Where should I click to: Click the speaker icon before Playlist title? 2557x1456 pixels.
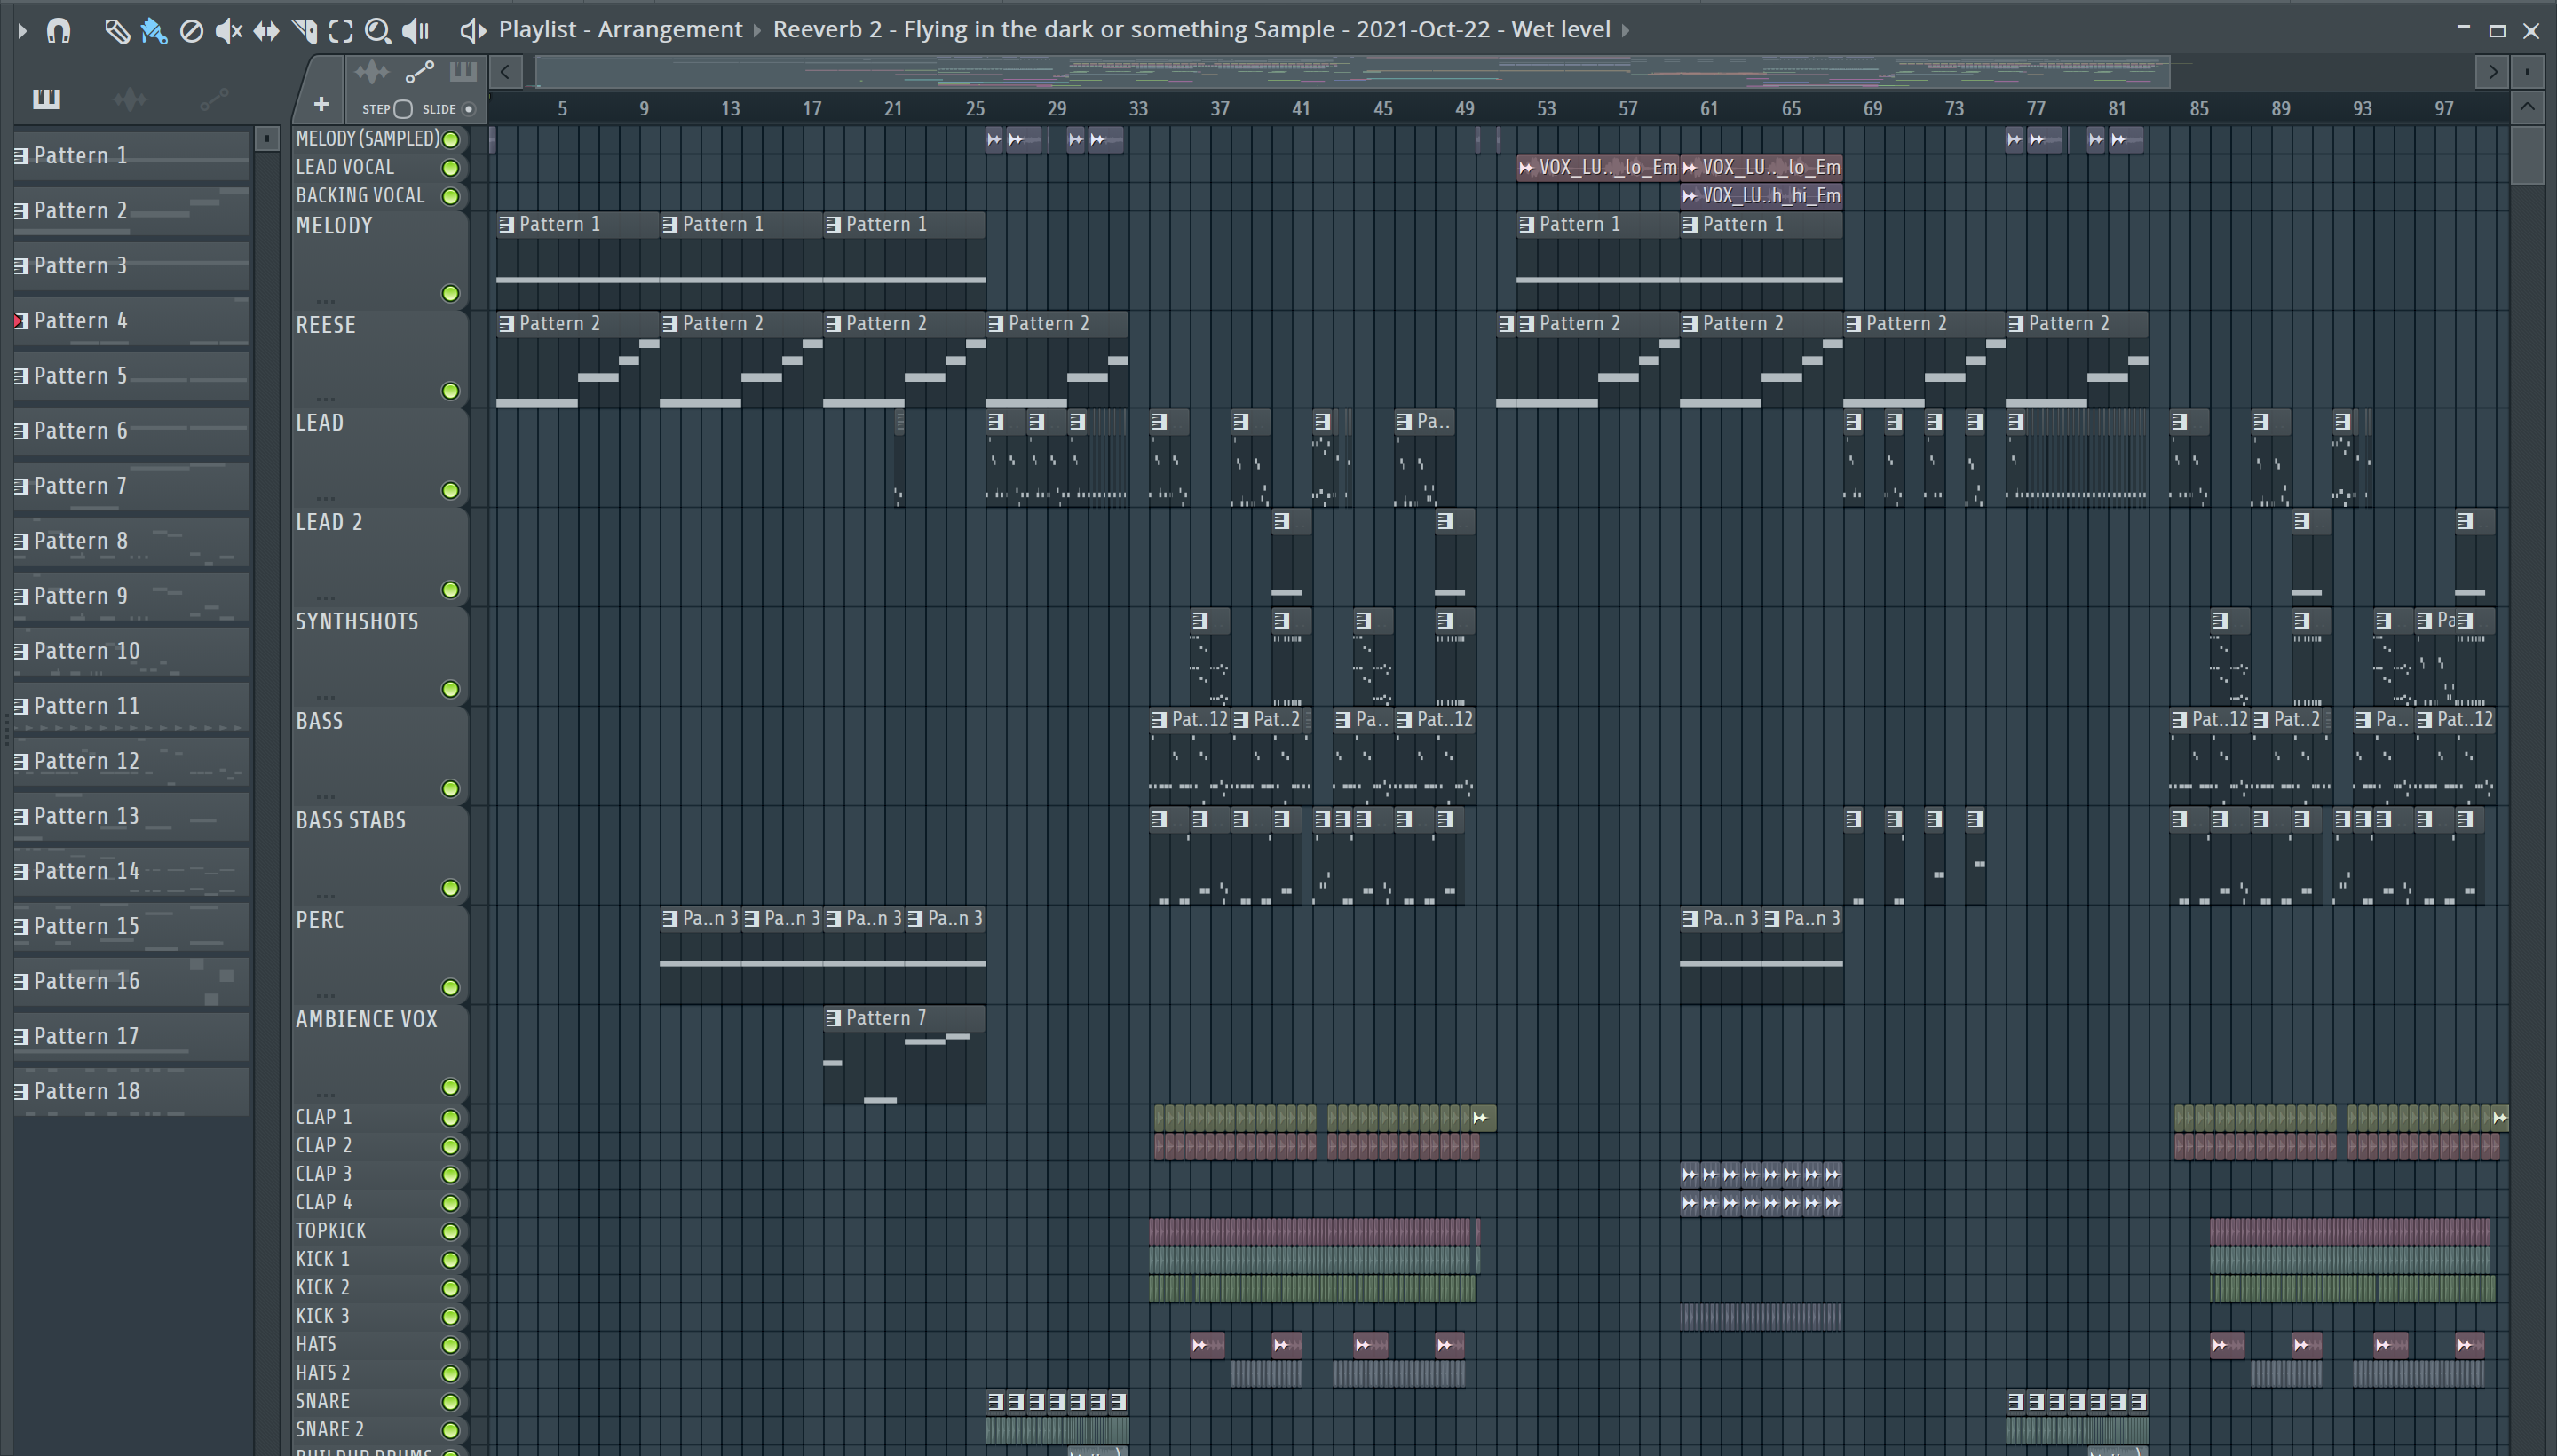tap(472, 31)
